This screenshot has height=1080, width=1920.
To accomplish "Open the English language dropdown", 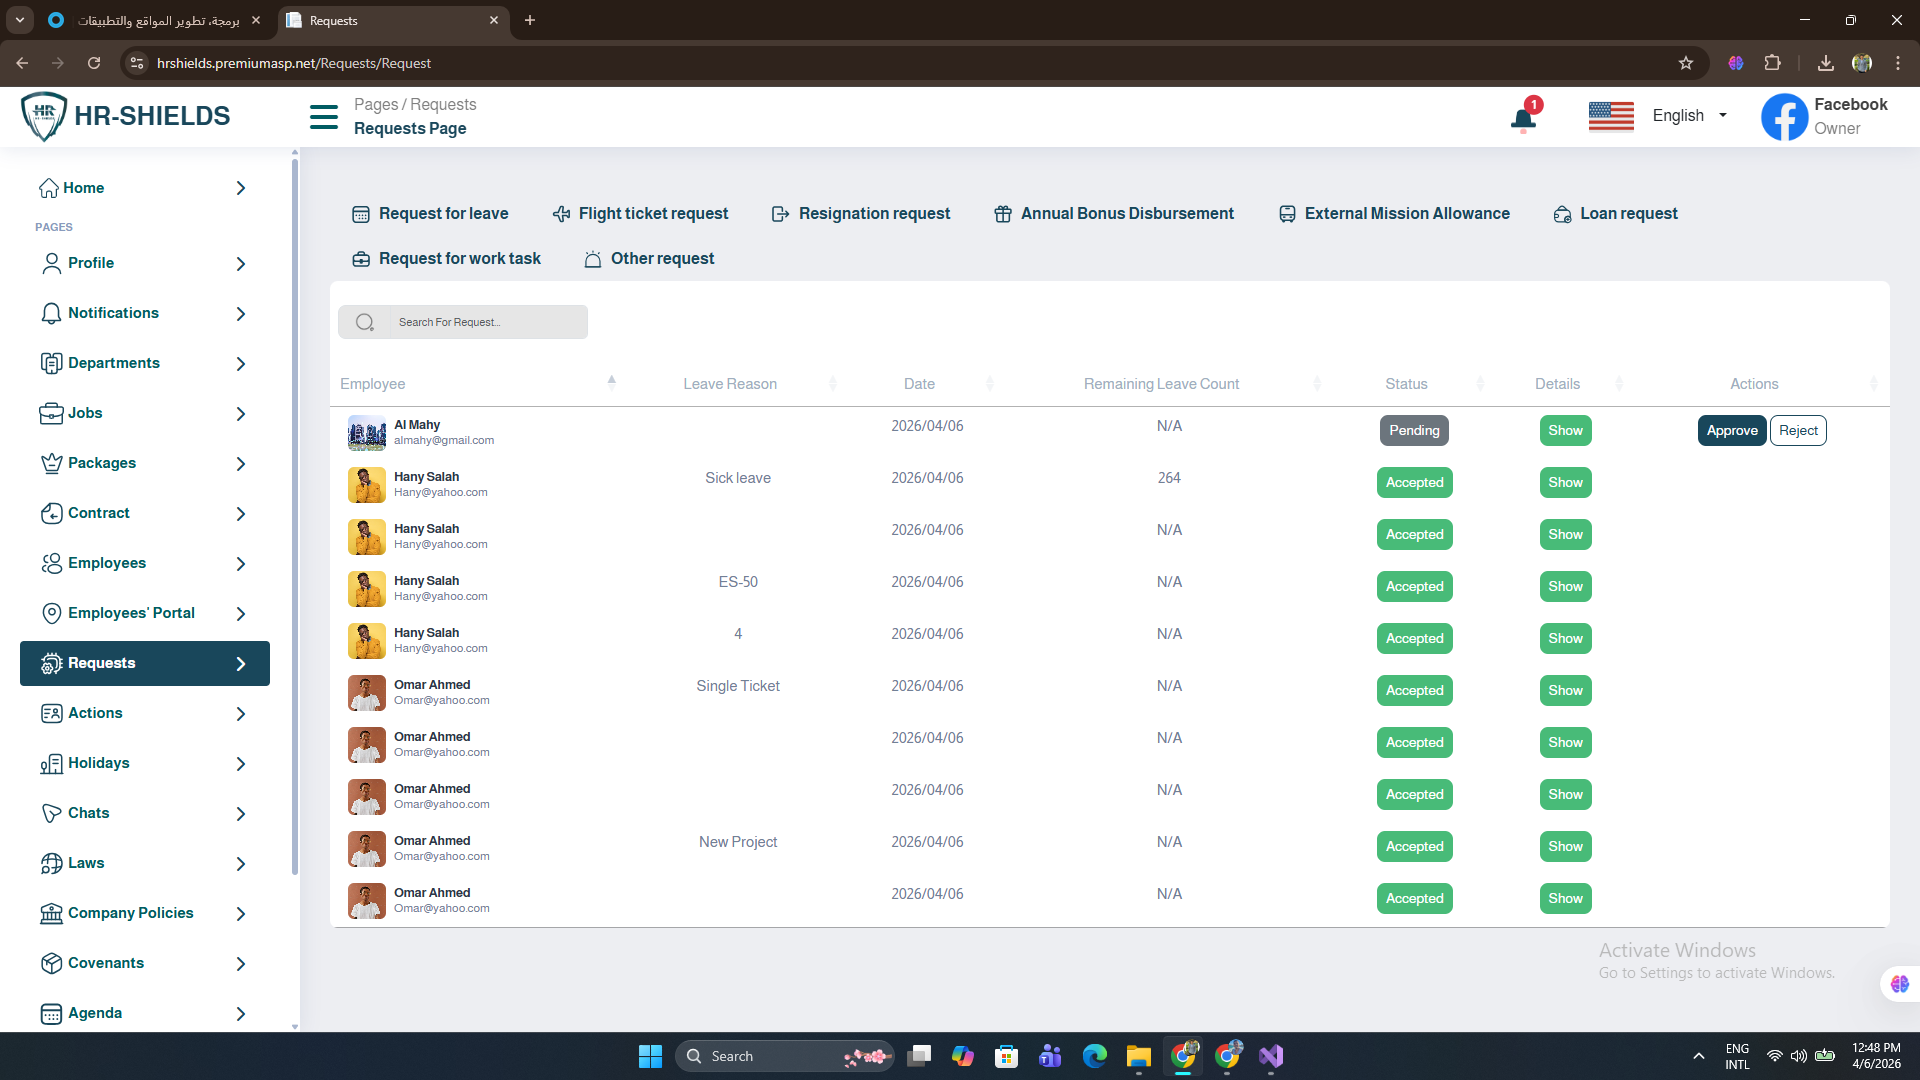I will [x=1690, y=116].
